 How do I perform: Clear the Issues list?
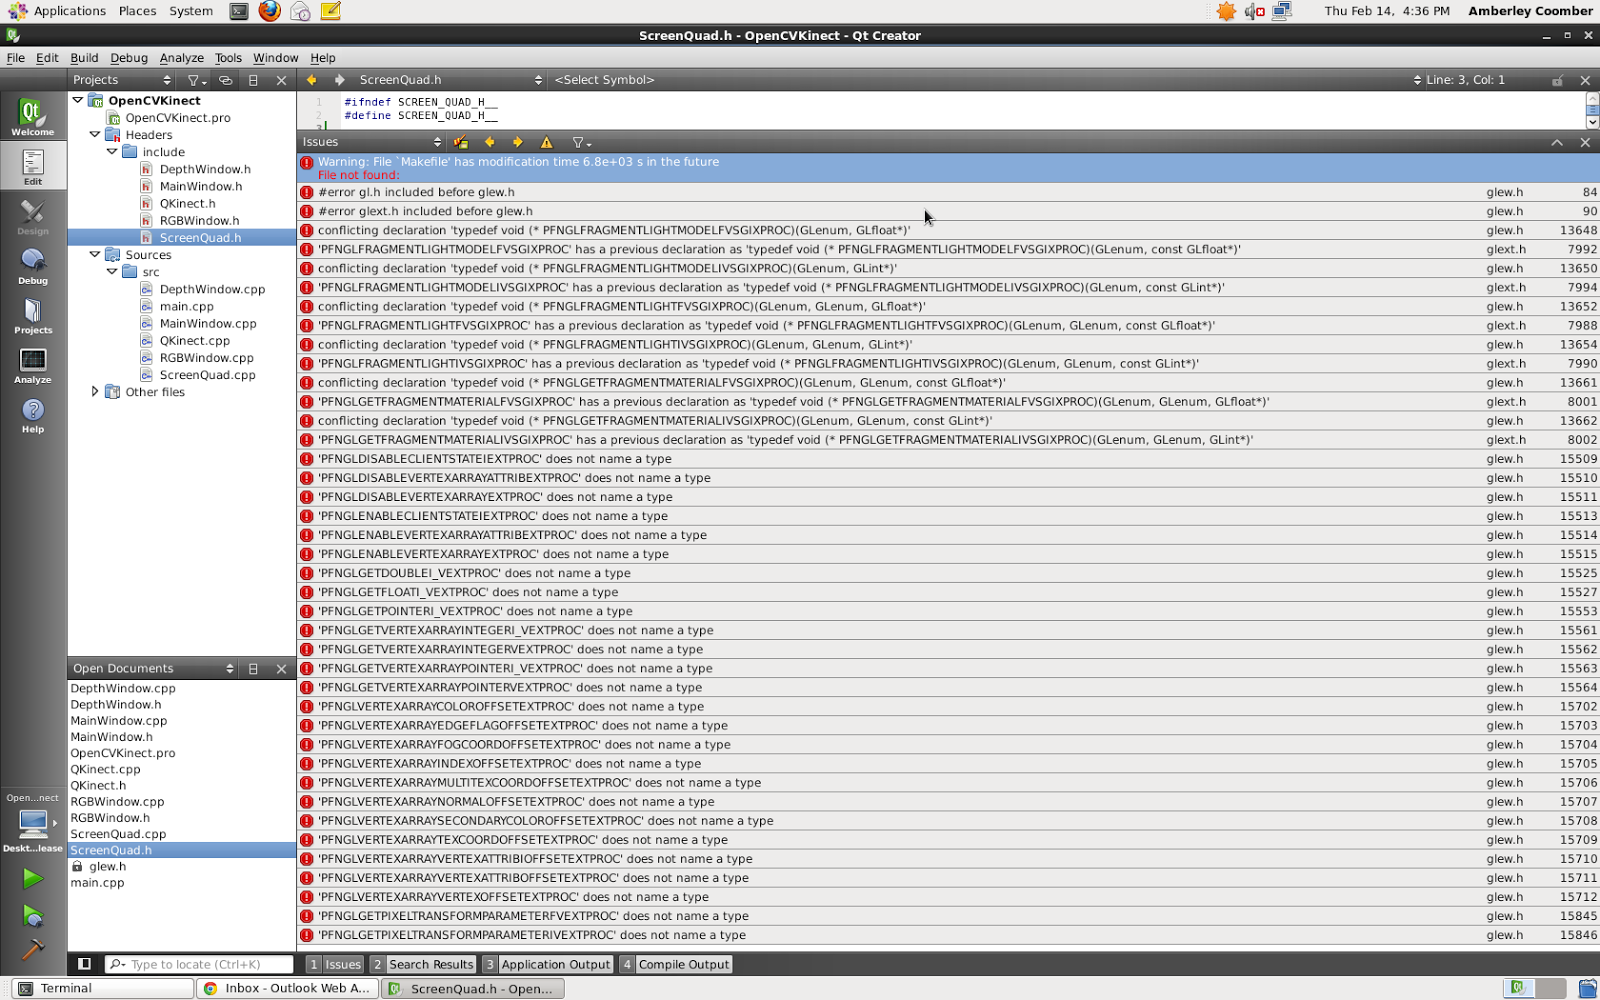(x=461, y=142)
